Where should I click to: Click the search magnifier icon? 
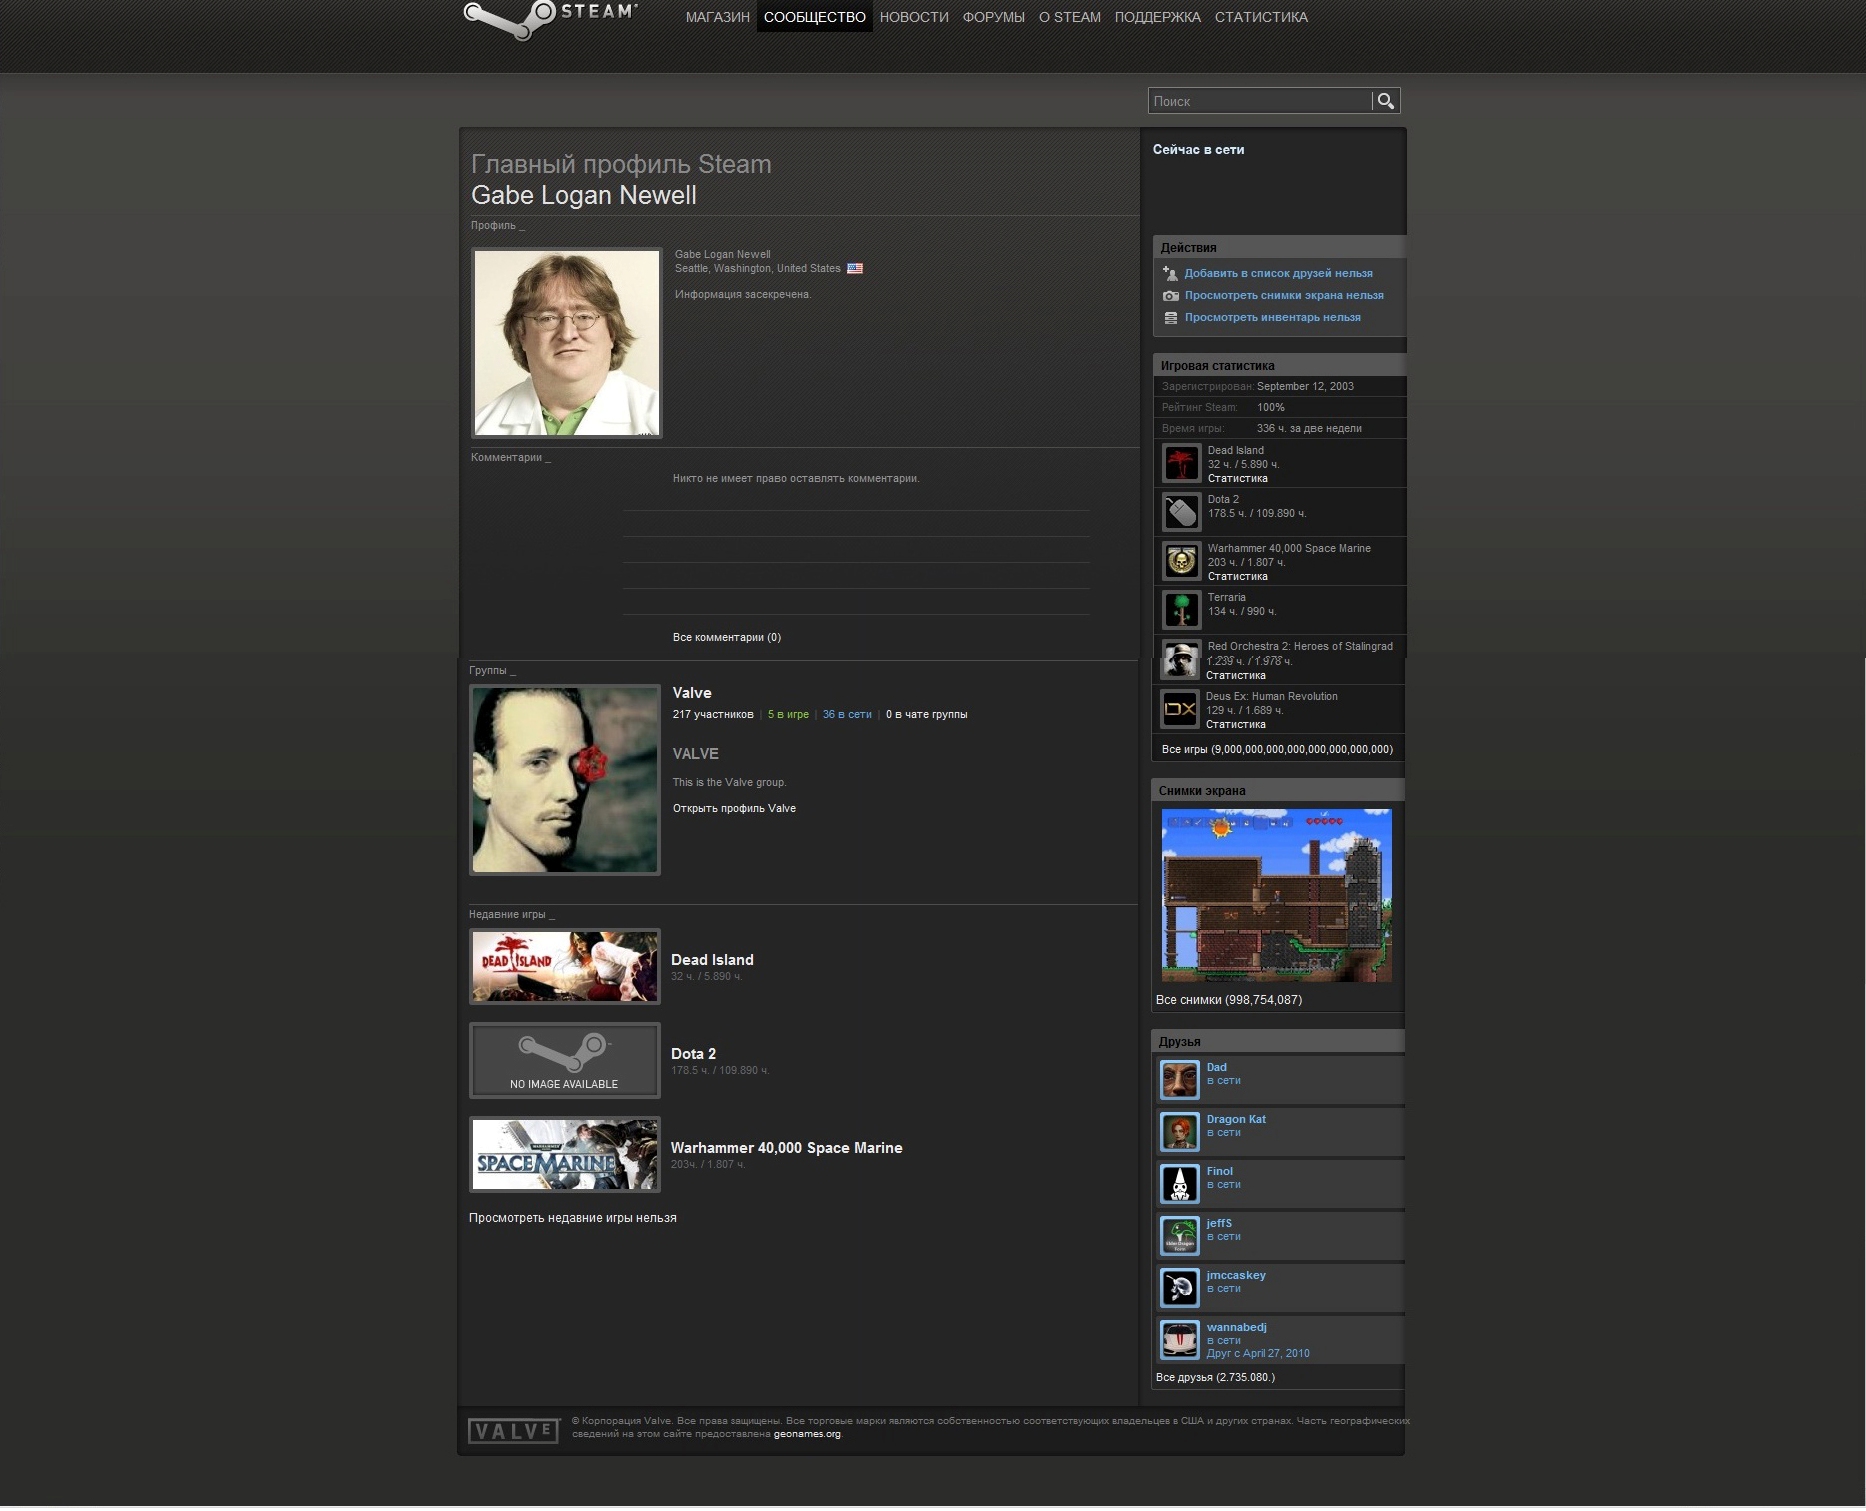1385,101
